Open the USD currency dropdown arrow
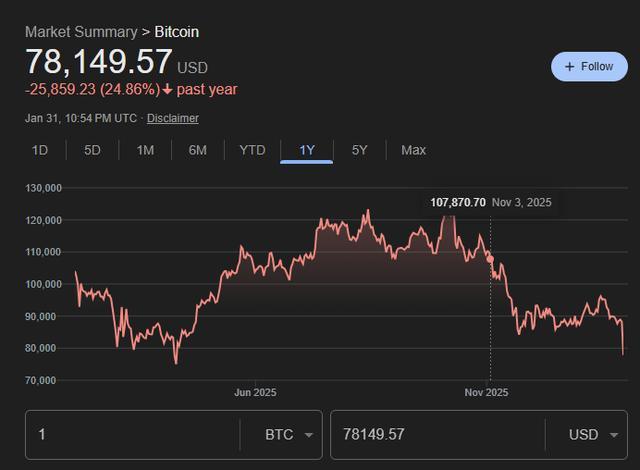 click(613, 435)
